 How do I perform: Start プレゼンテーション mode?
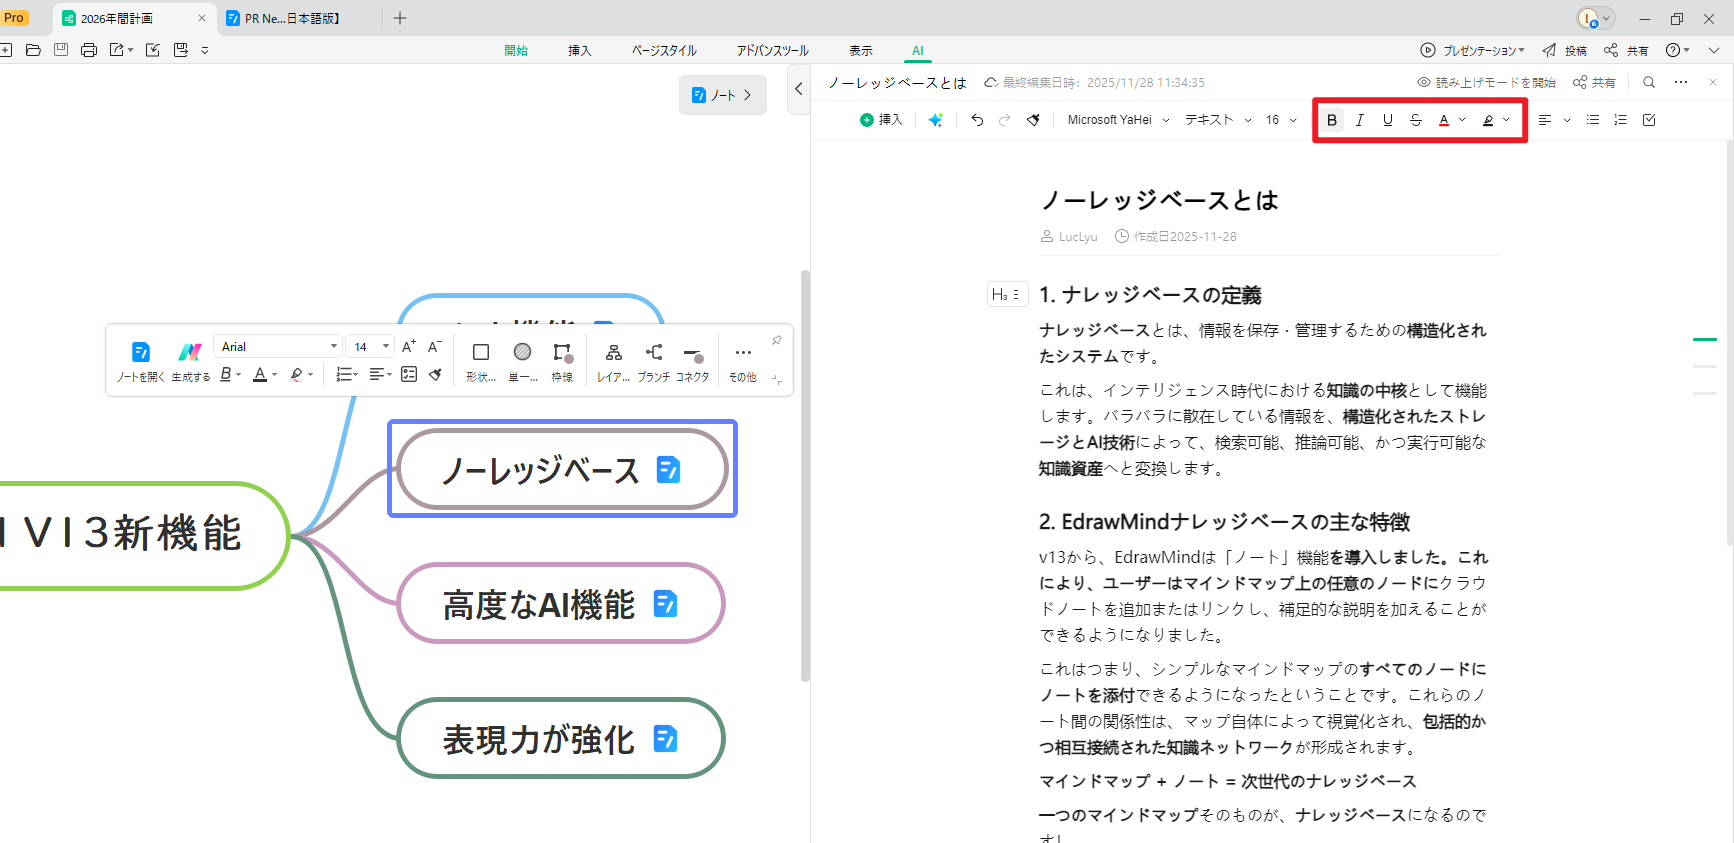[x=1472, y=50]
